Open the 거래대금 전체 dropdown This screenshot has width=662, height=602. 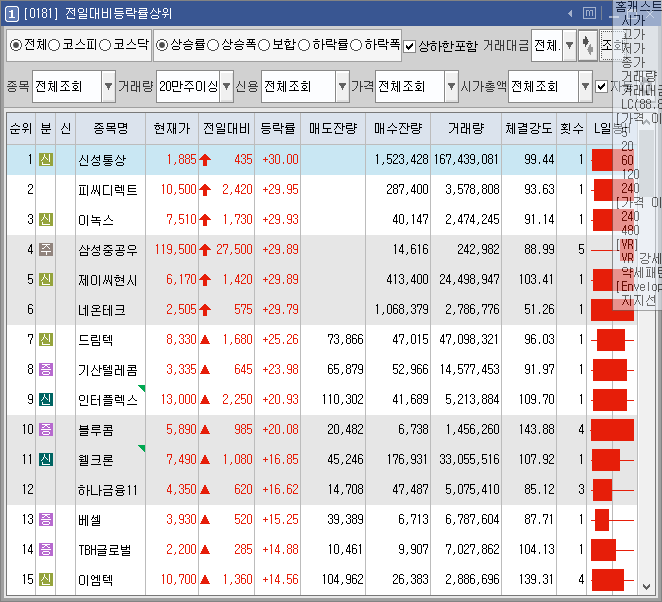click(x=570, y=45)
